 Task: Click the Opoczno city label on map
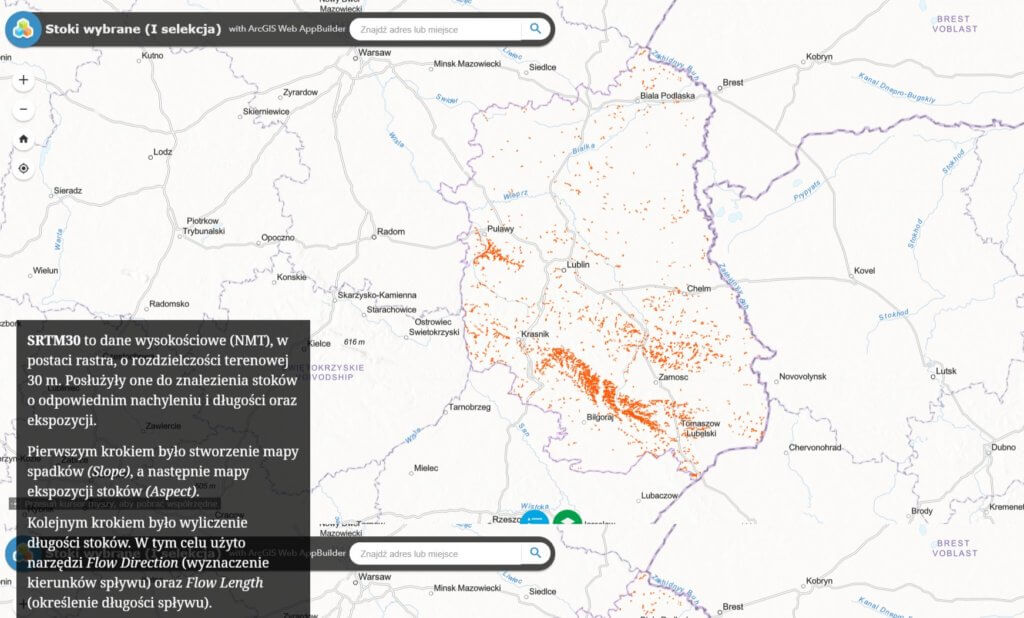click(x=278, y=237)
